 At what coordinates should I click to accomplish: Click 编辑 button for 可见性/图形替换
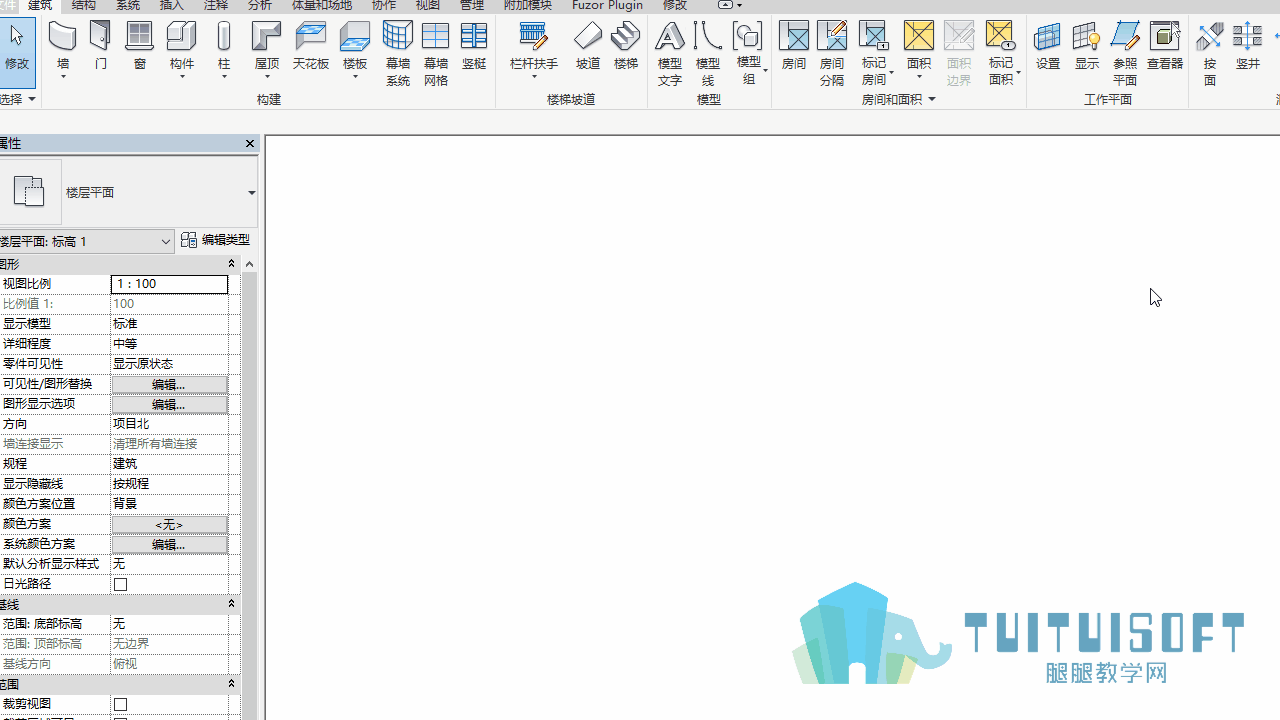click(169, 384)
